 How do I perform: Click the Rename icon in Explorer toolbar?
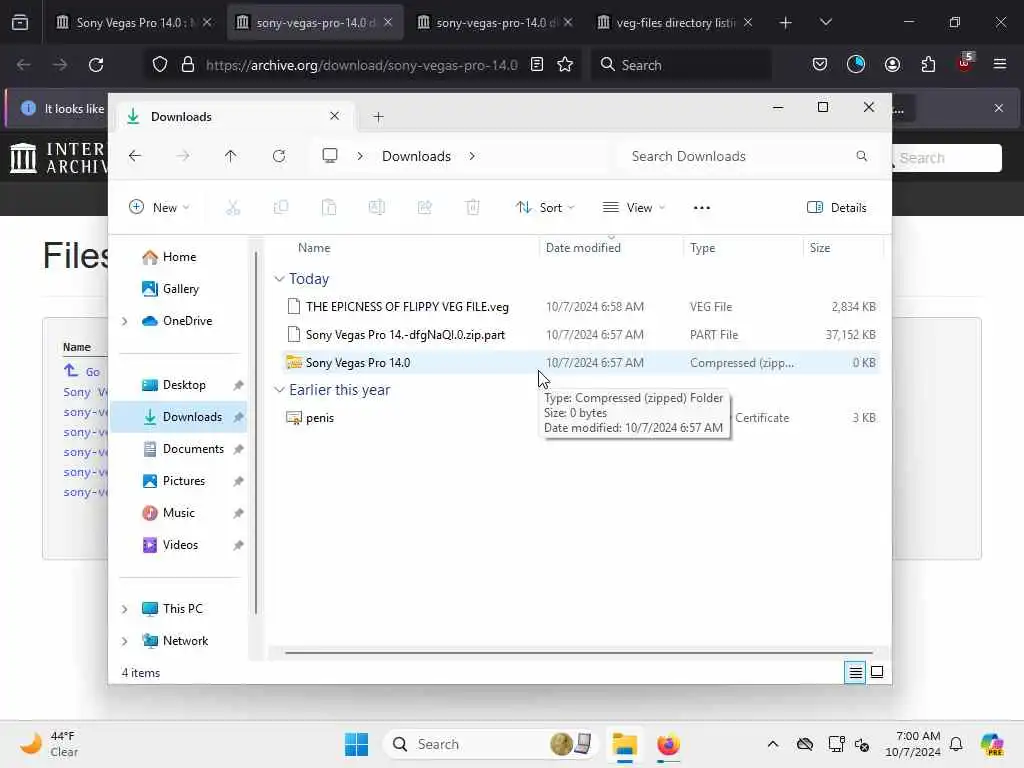(x=377, y=208)
